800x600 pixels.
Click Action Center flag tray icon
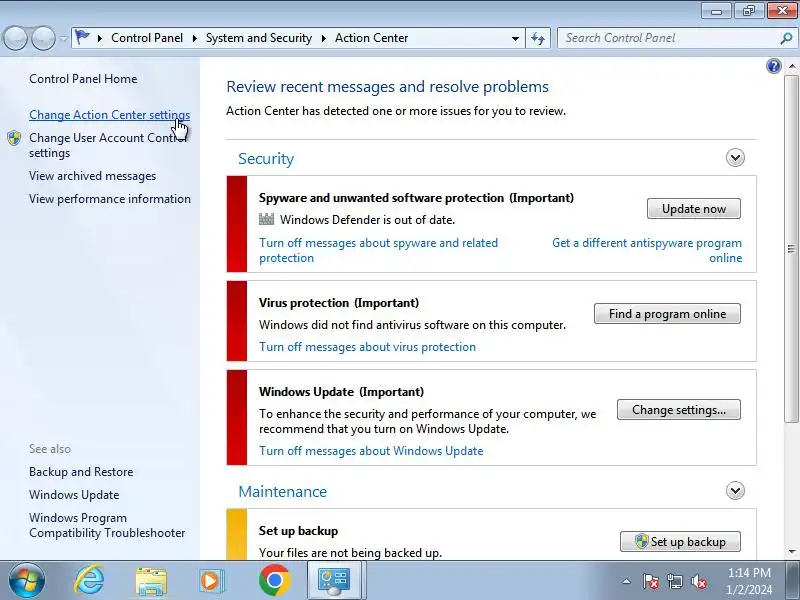(650, 581)
